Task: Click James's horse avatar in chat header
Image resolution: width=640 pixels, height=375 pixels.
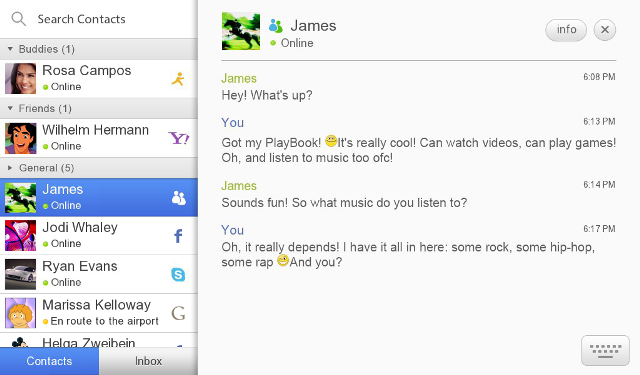Action: coord(241,31)
